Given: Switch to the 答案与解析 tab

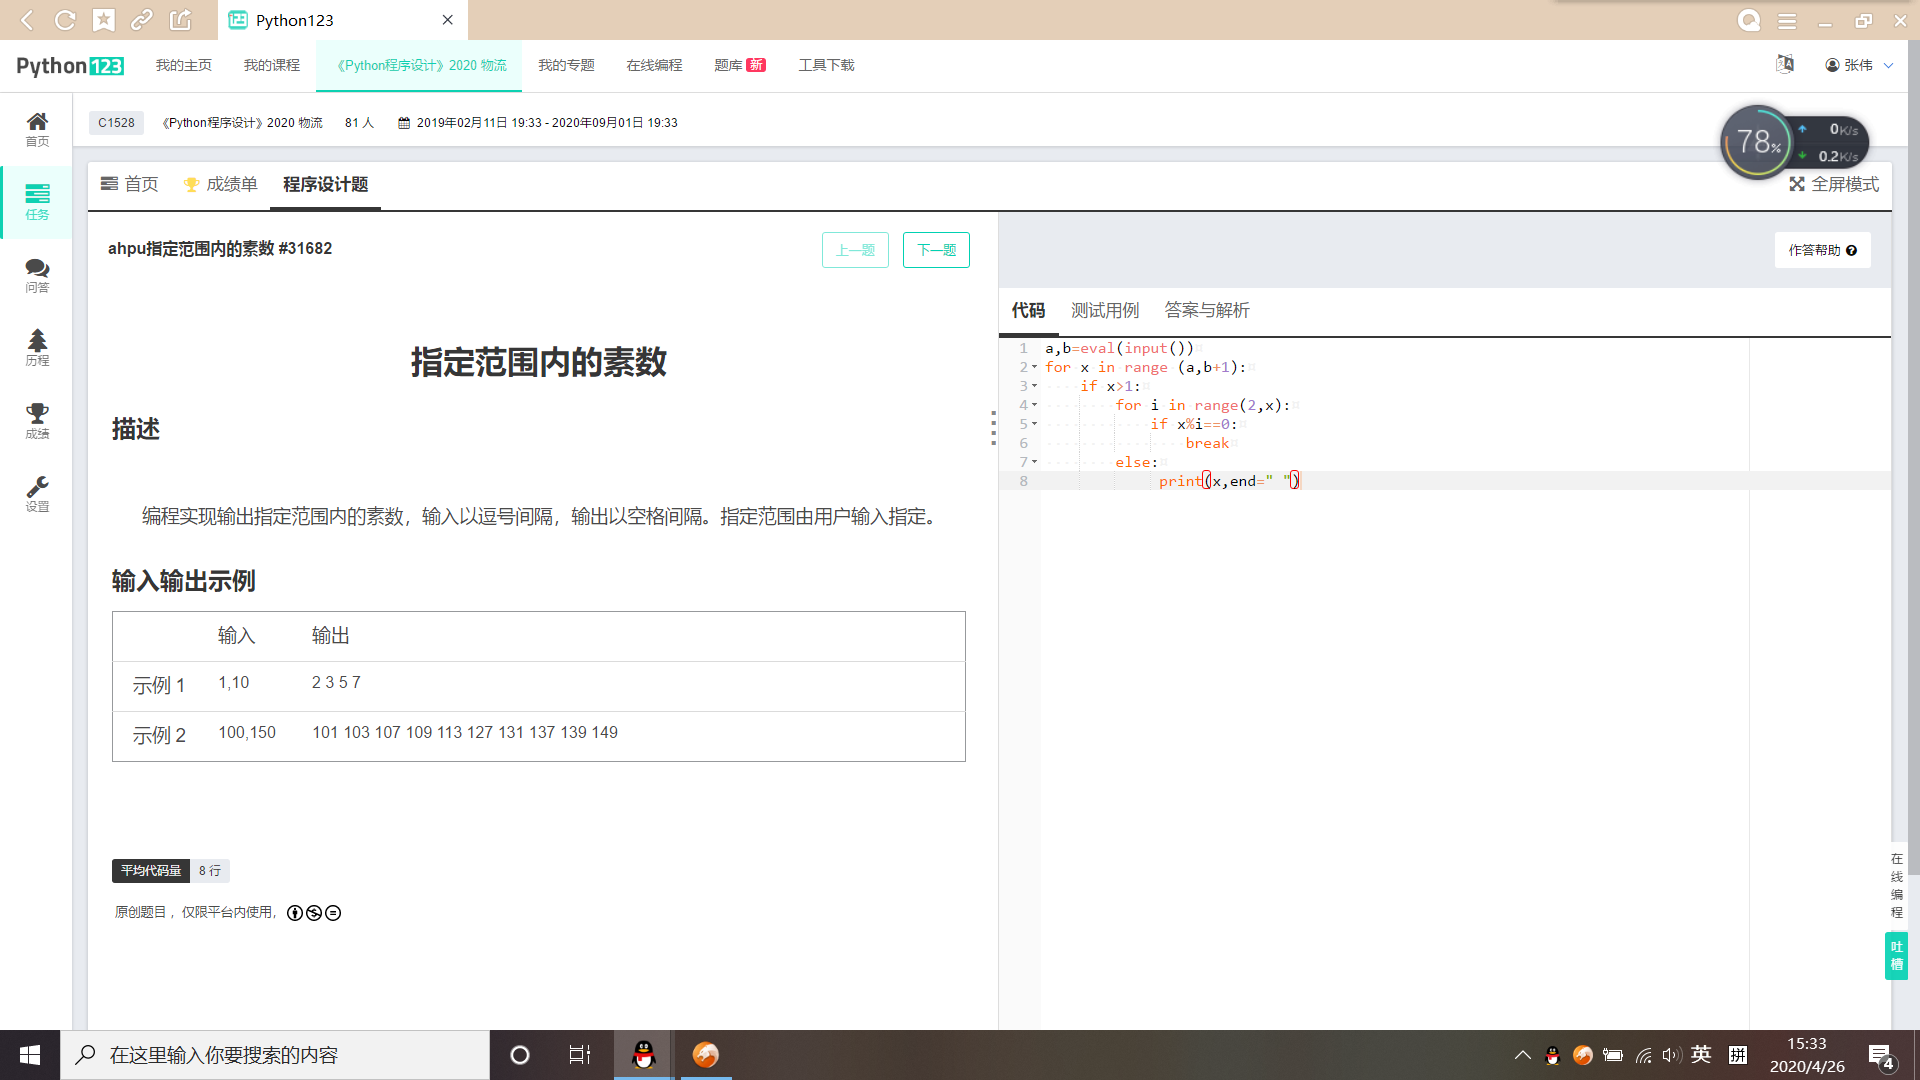Looking at the screenshot, I should coord(1206,310).
